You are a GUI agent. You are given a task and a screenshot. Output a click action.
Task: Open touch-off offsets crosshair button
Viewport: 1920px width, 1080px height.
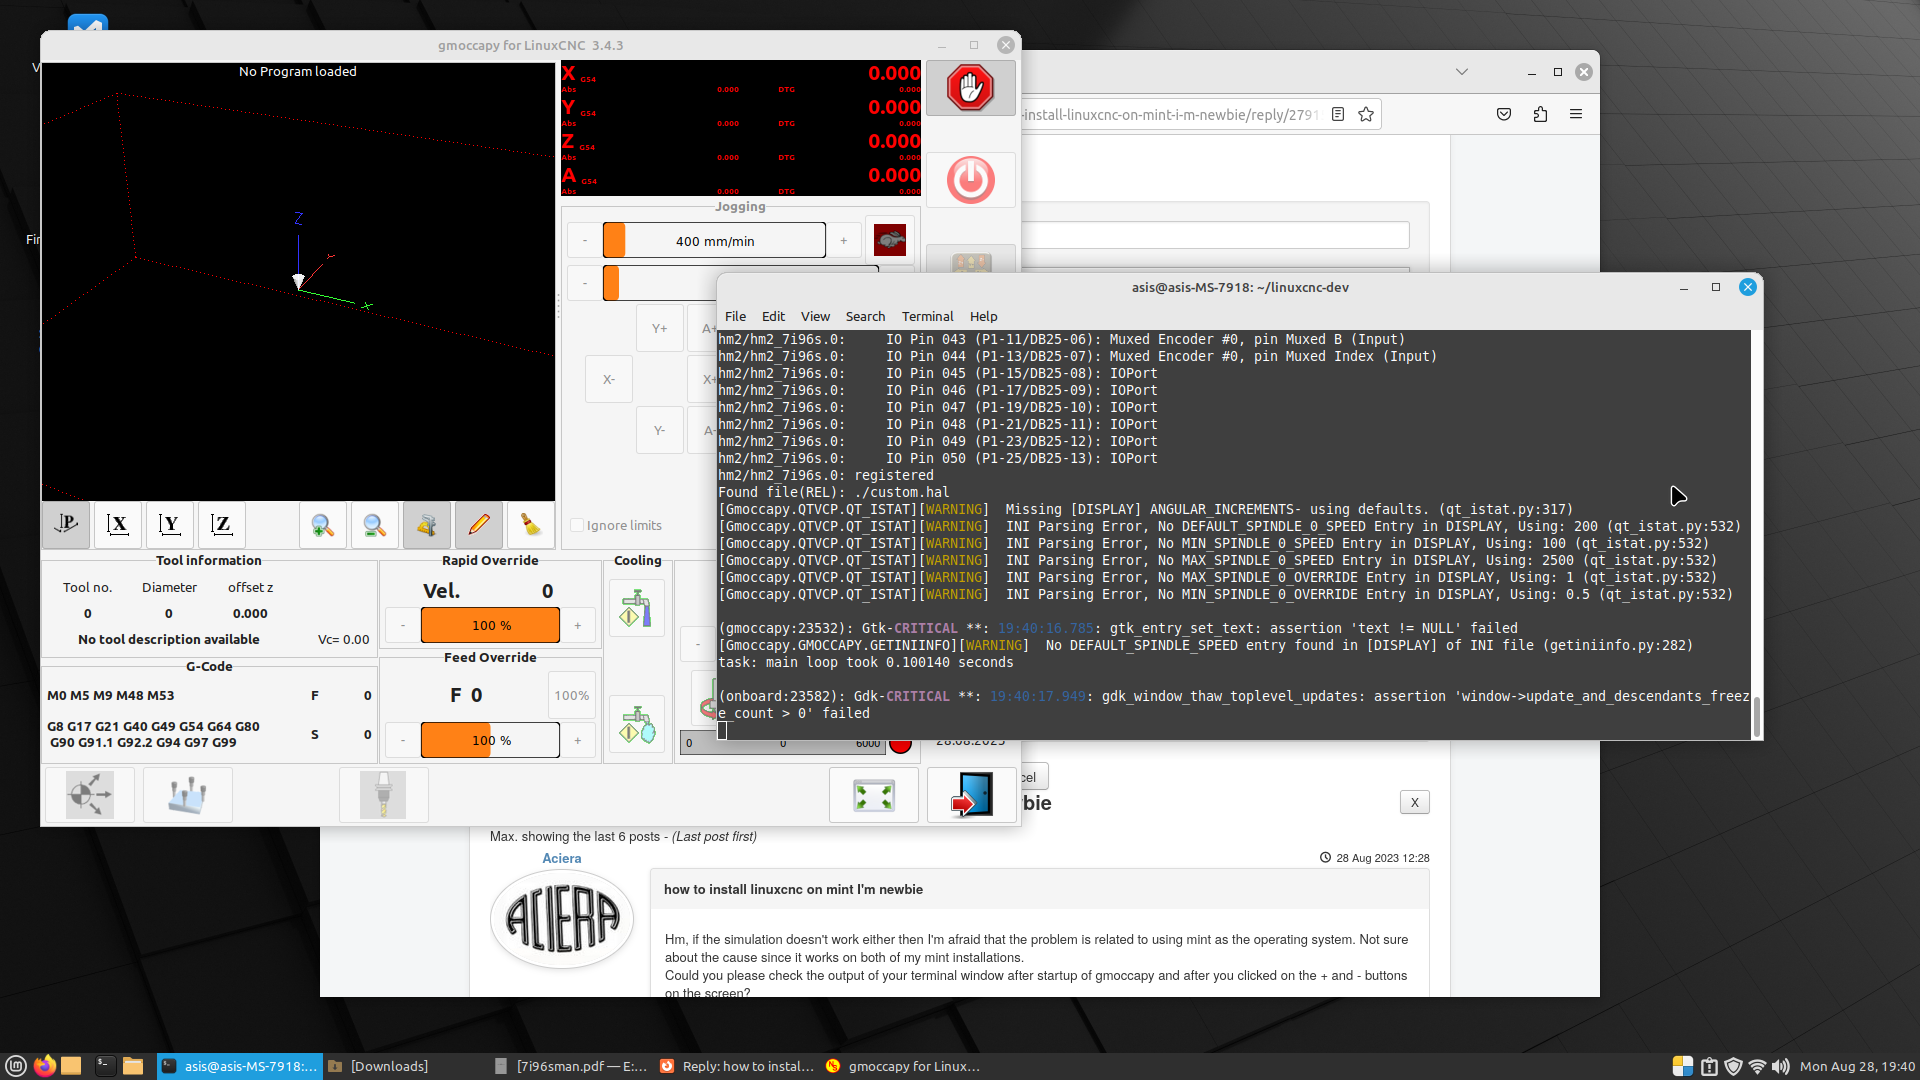(x=90, y=795)
